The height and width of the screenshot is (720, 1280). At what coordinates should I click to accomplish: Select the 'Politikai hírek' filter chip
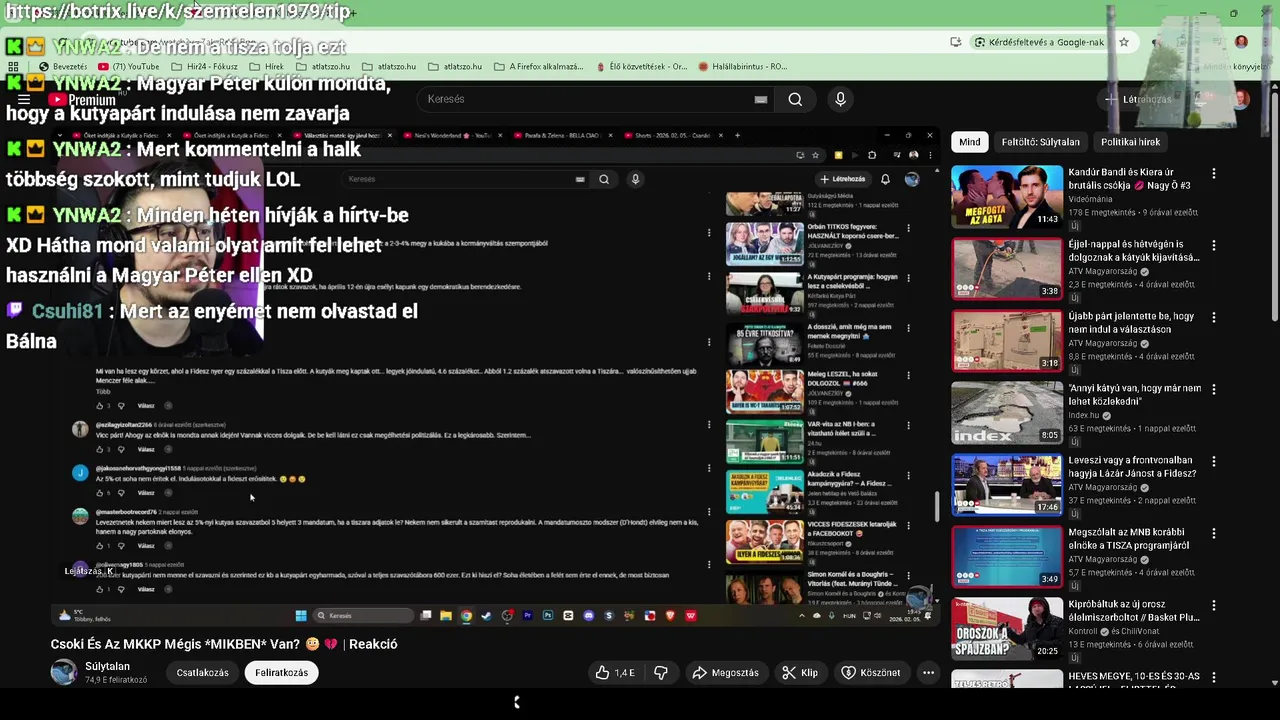1131,142
